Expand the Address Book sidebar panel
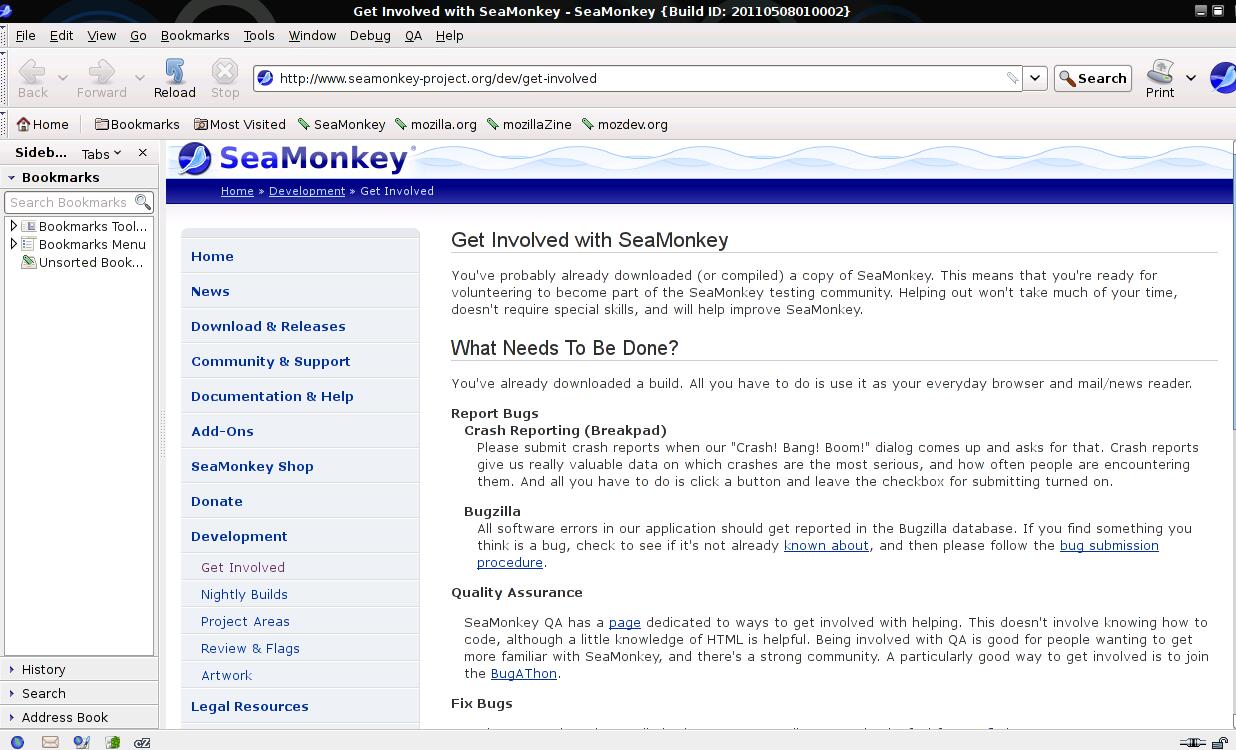Viewport: 1236px width, 750px height. click(x=79, y=717)
